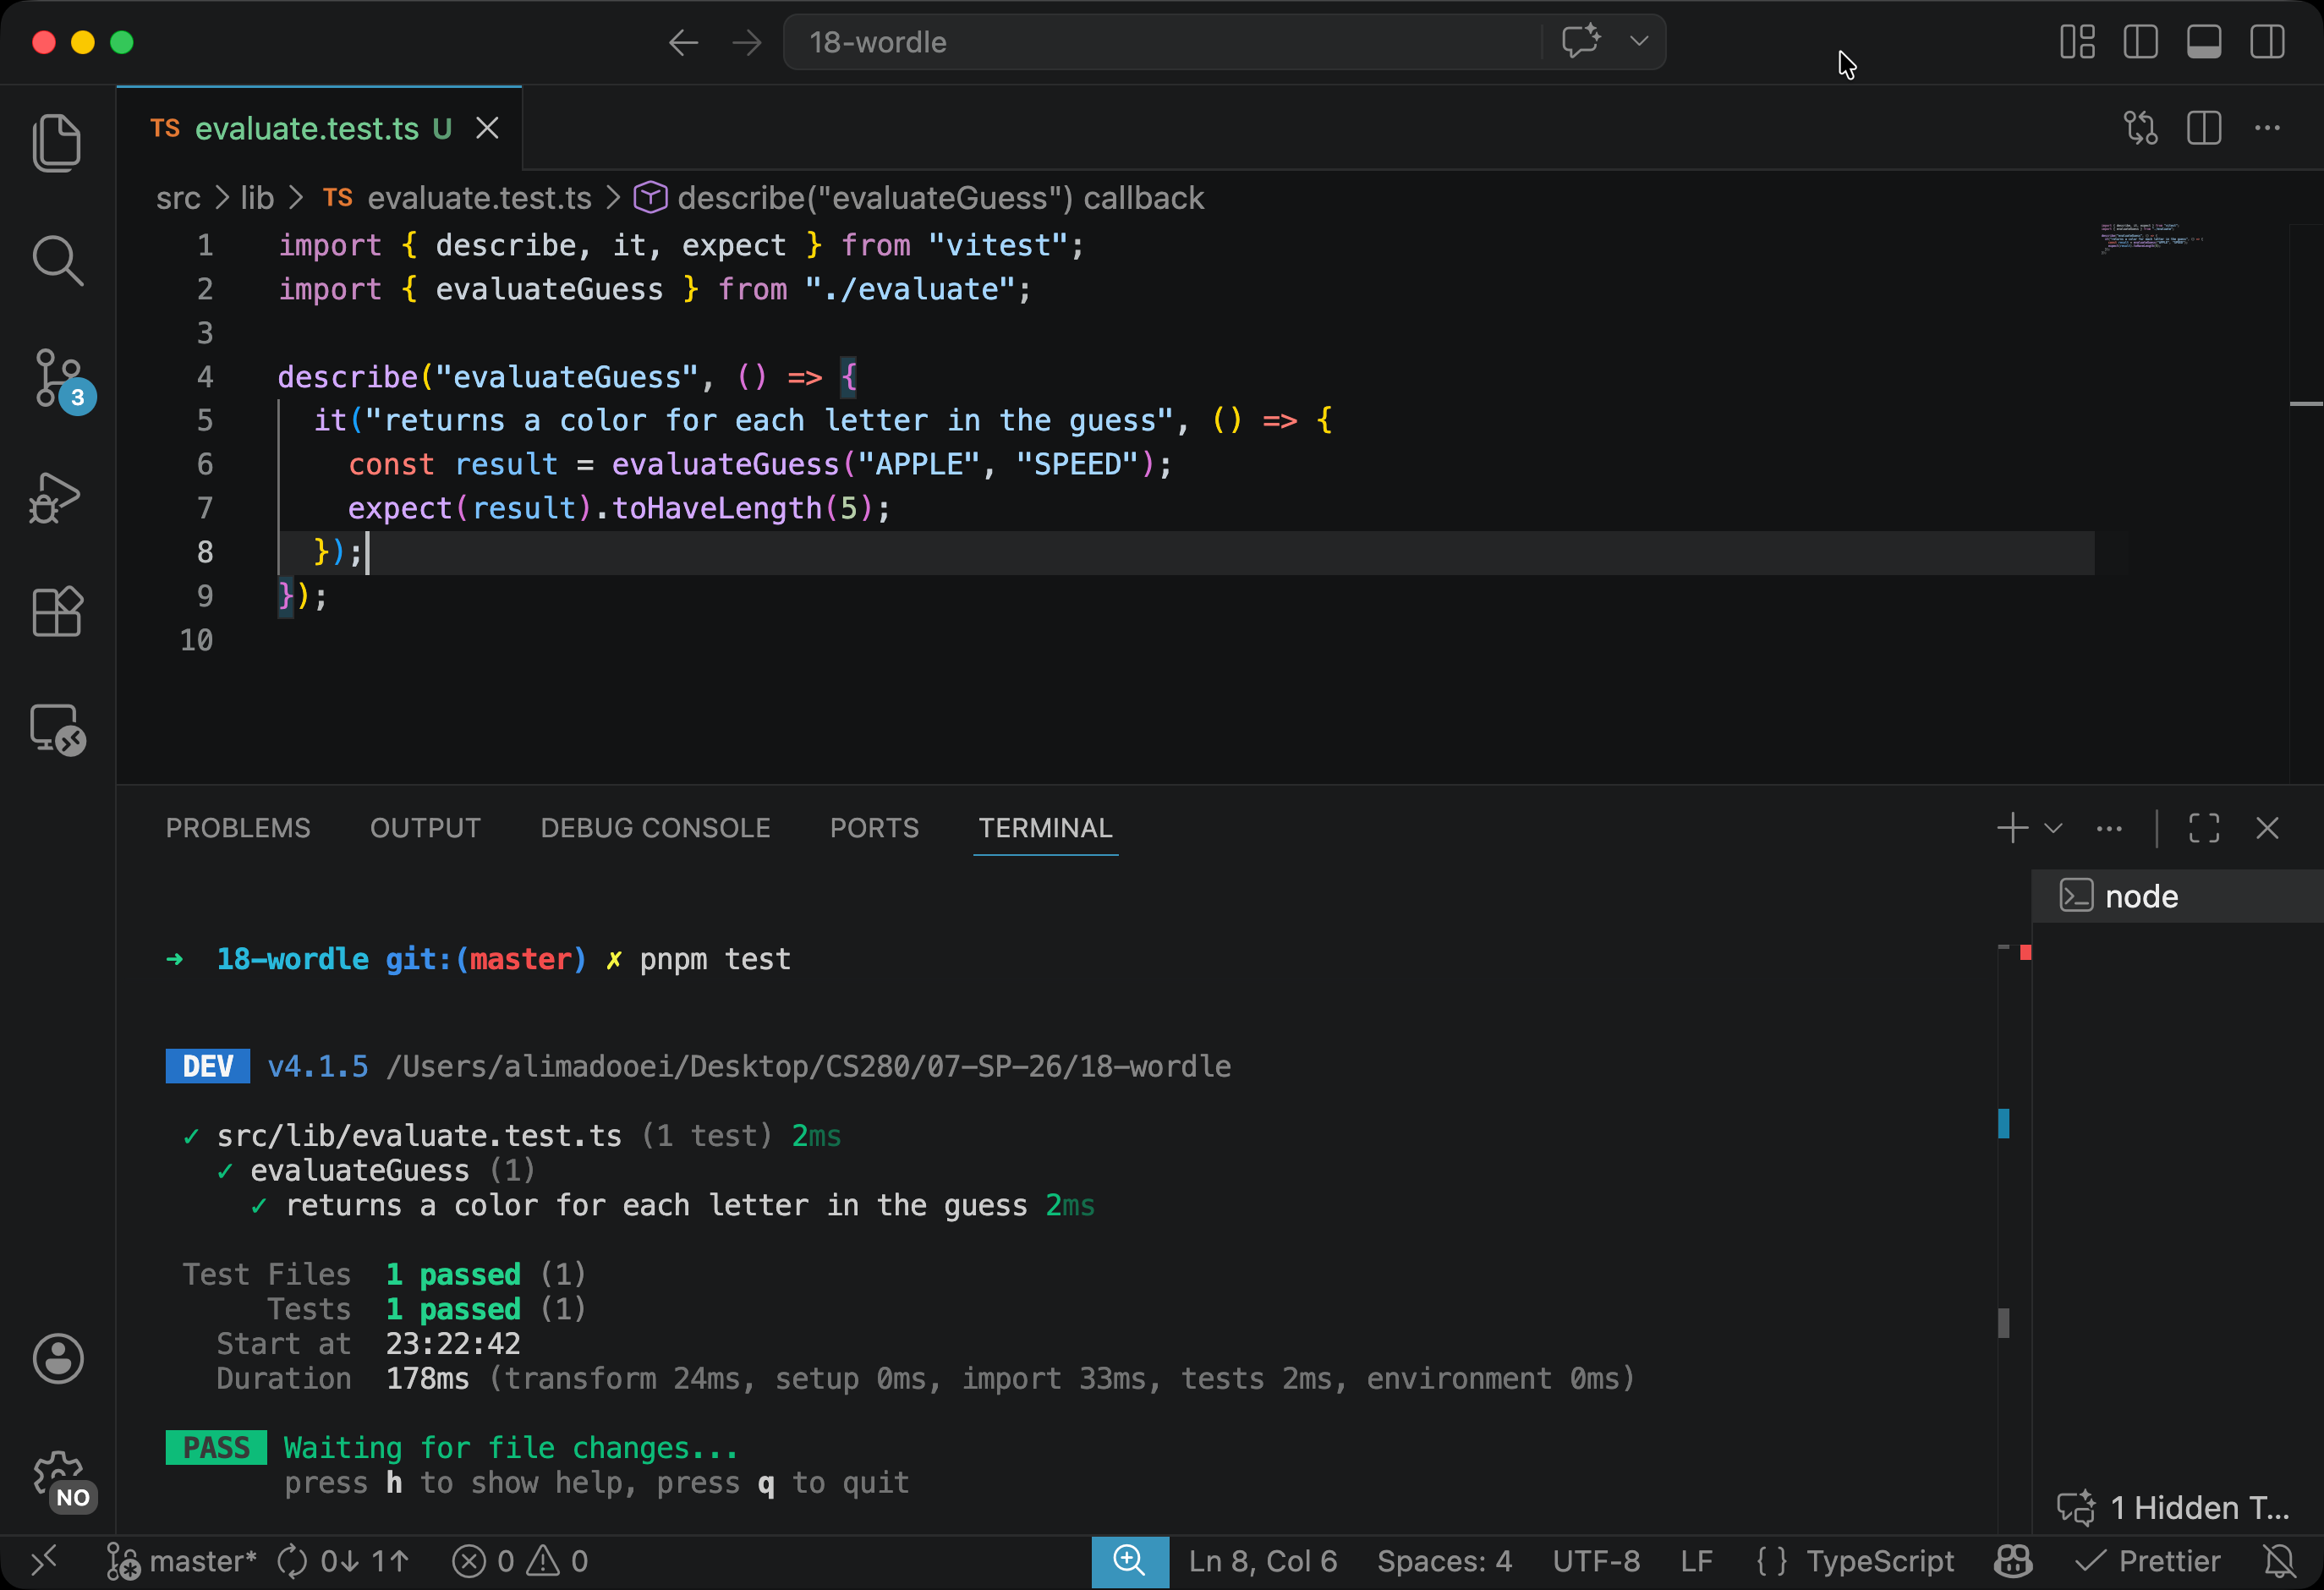Open the describe("evaluateGuess") callback breadcrumb

919,198
